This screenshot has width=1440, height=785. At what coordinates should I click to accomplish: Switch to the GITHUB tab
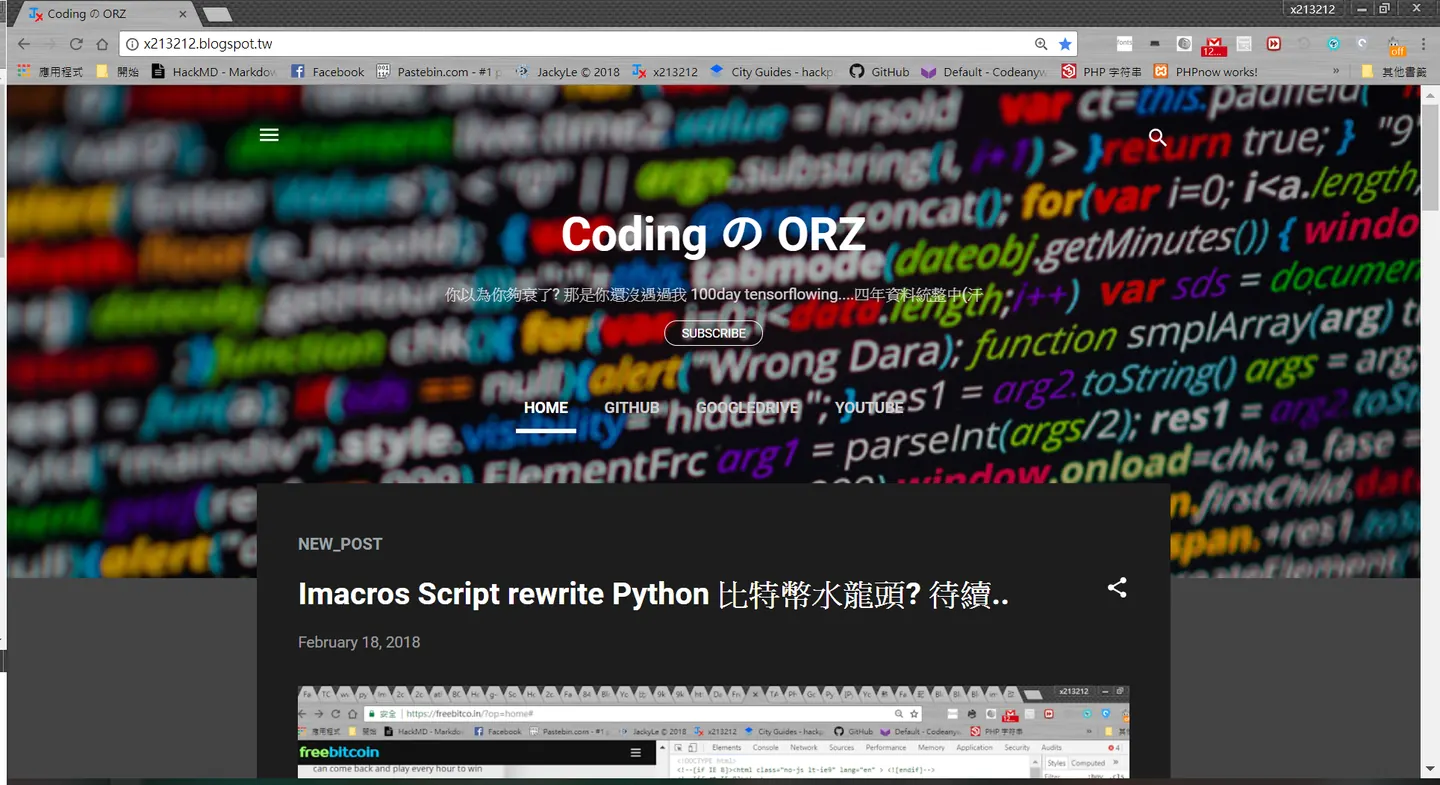point(631,408)
